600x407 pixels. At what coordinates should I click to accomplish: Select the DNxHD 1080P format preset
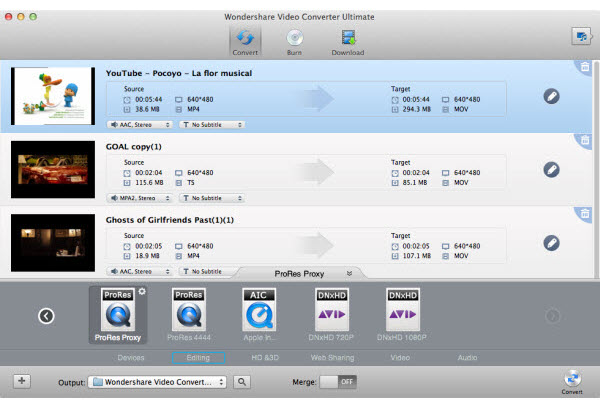tap(402, 315)
